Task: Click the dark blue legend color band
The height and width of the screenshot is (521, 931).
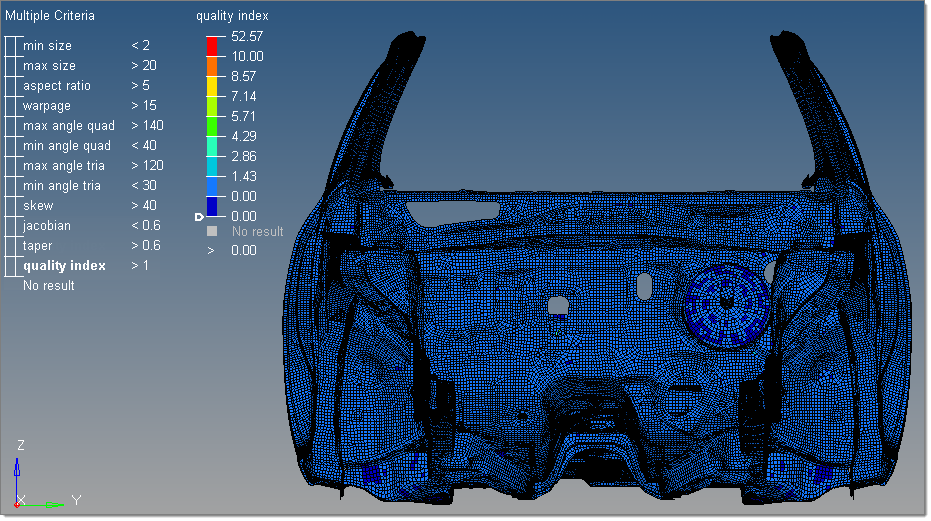Action: pos(212,206)
